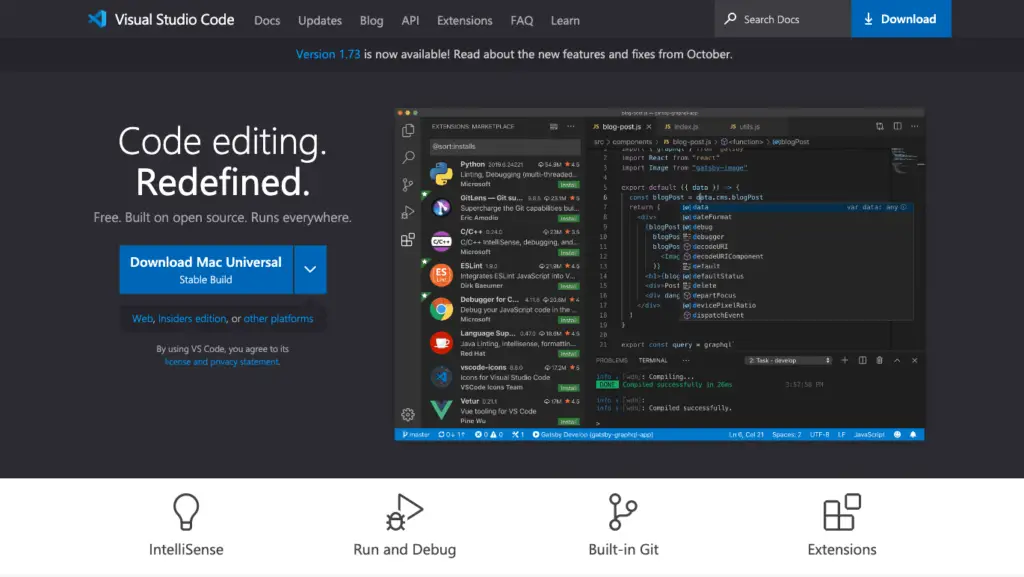Click the Python extension logo
Screen dimensions: 1024x577
[x=441, y=174]
